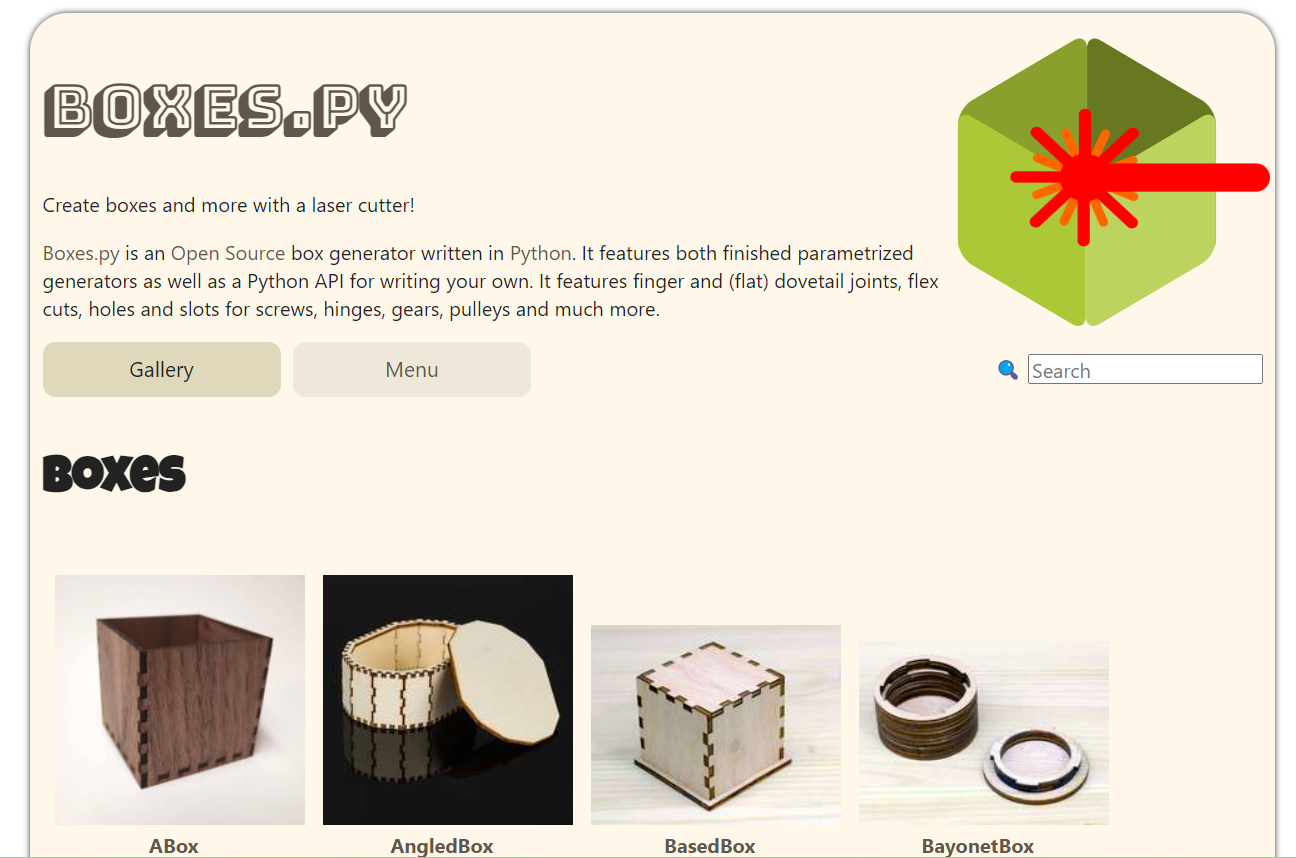Click the green hexagon box logo
1296x858 pixels.
point(1087,182)
